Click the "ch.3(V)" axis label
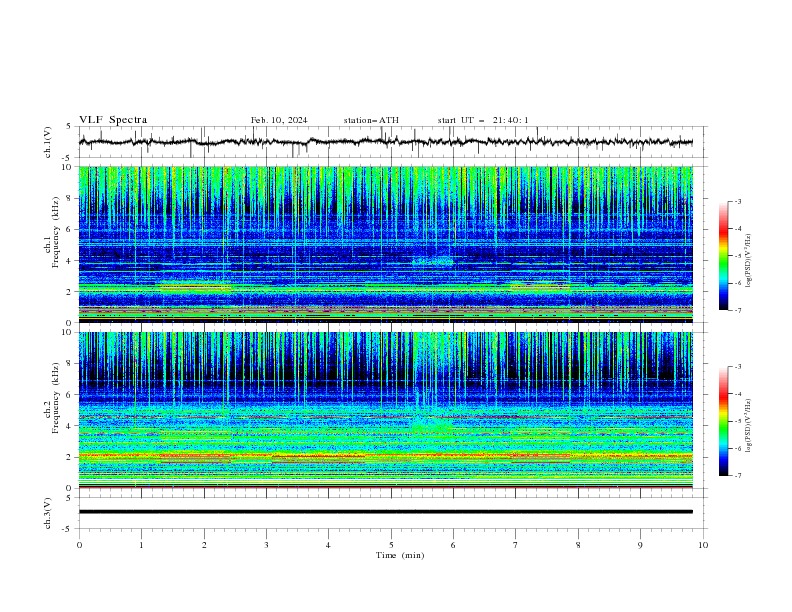Screen dimensions: 792x612 pos(48,513)
